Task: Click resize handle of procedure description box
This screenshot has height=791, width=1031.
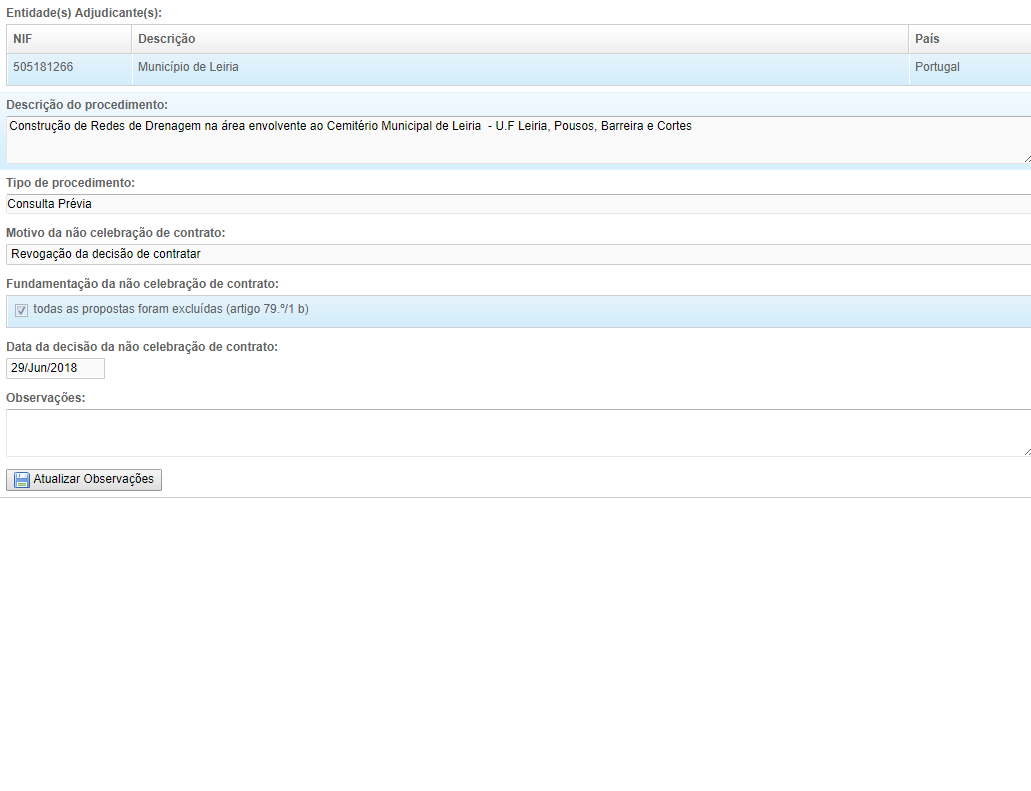Action: (1026, 158)
